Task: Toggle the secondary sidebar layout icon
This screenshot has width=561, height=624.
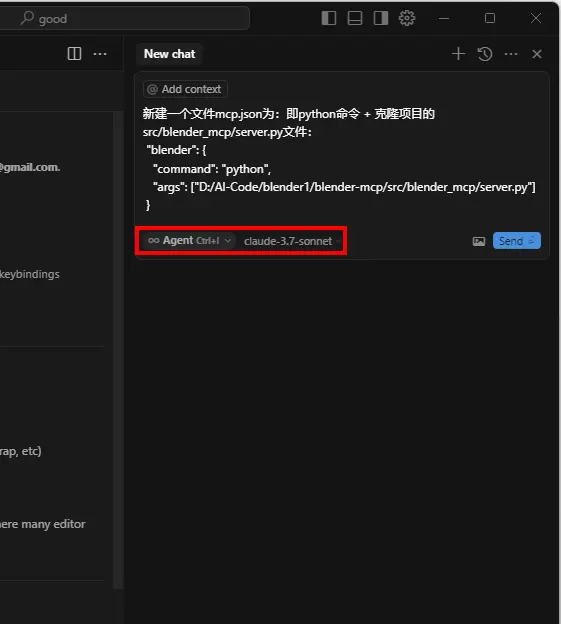Action: click(x=381, y=18)
